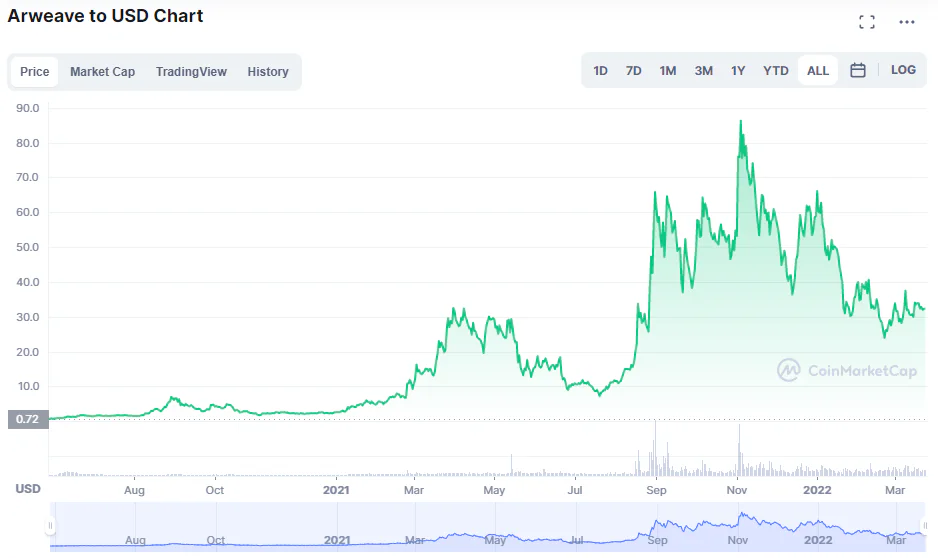Click the tall volume bar at Sep
Screen dimensions: 938x558
coord(655,449)
